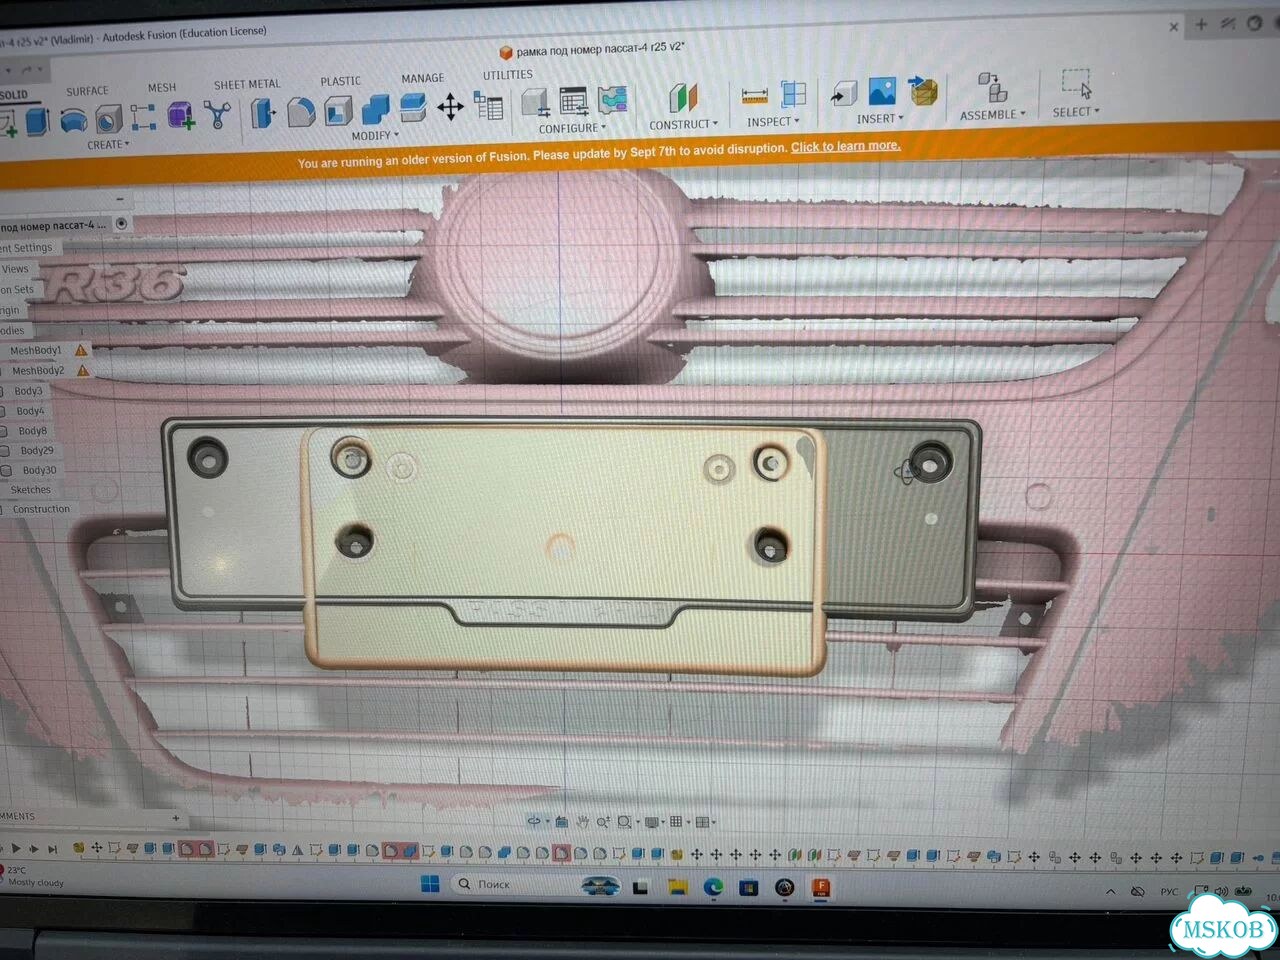Click the Measure ruler icon
The height and width of the screenshot is (960, 1280).
click(754, 96)
